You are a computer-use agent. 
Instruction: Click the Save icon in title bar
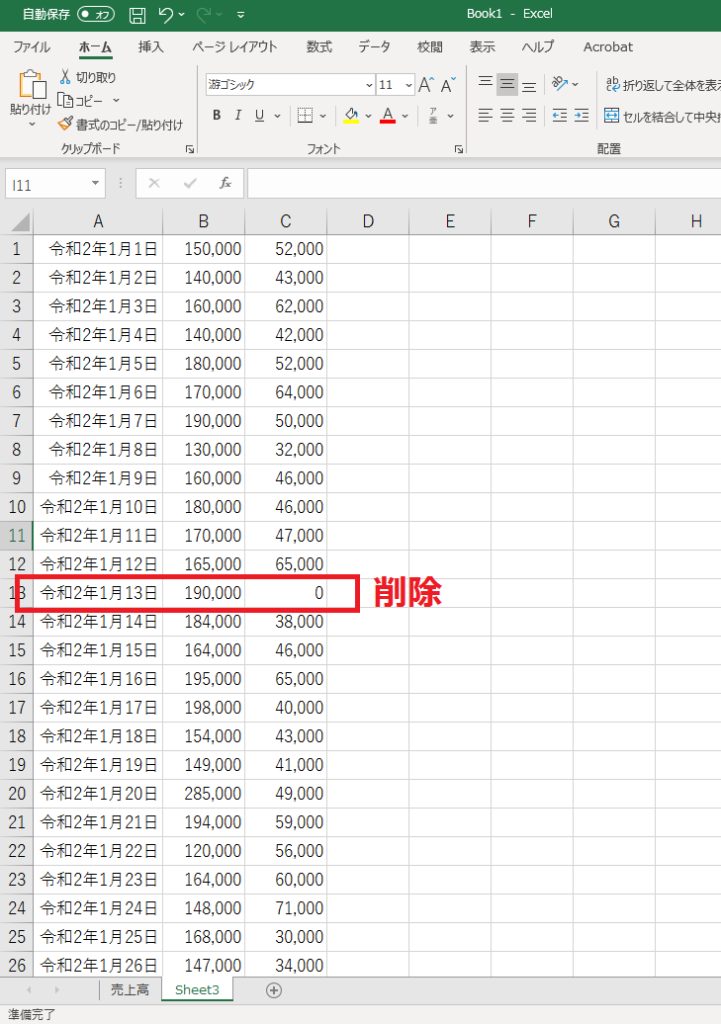coord(138,15)
